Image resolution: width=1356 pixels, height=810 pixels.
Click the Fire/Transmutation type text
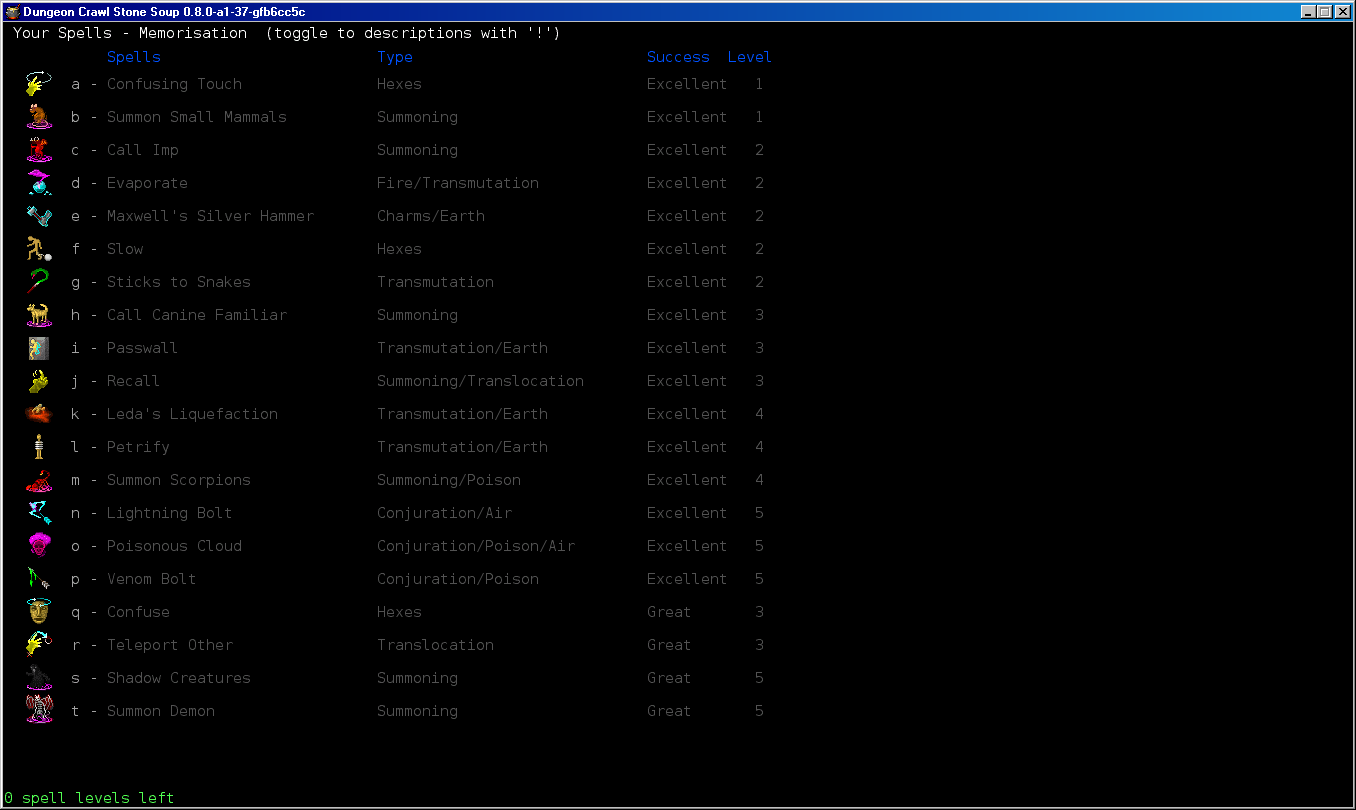point(458,183)
